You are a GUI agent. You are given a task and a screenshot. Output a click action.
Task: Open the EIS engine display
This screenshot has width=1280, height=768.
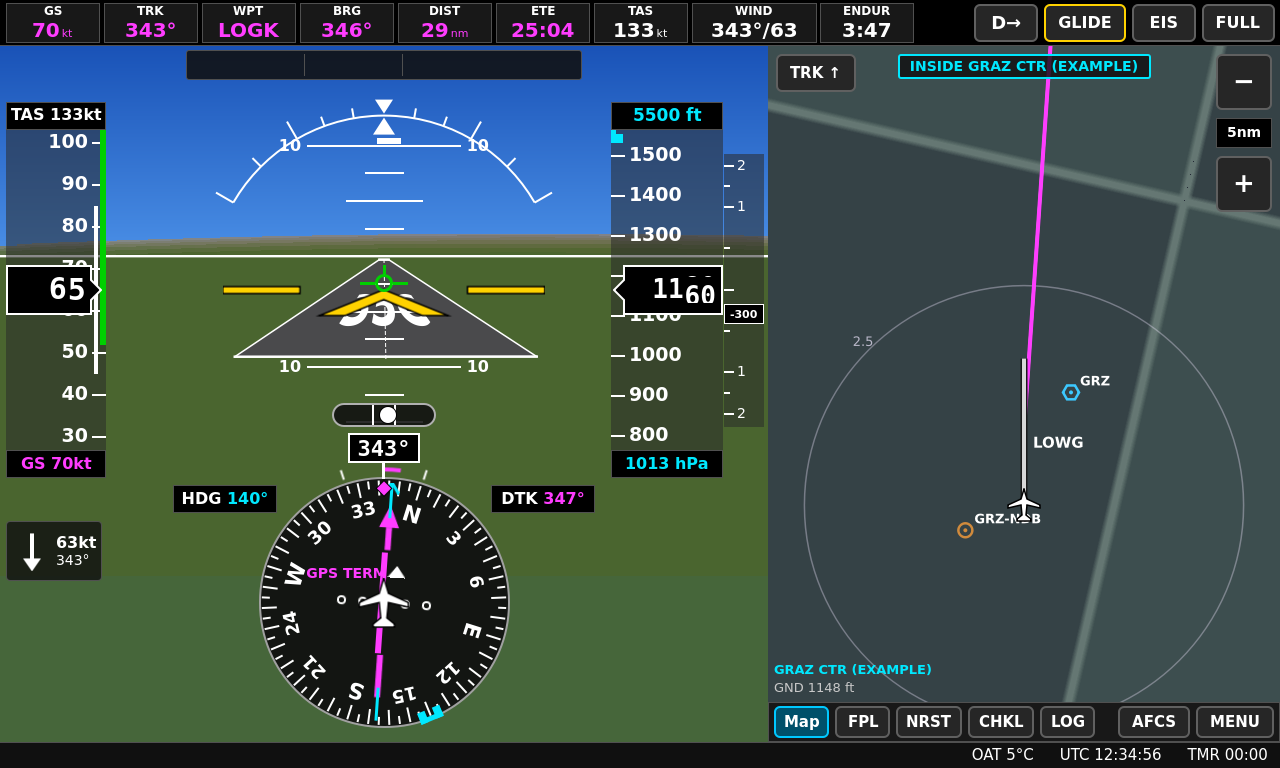[x=1164, y=23]
